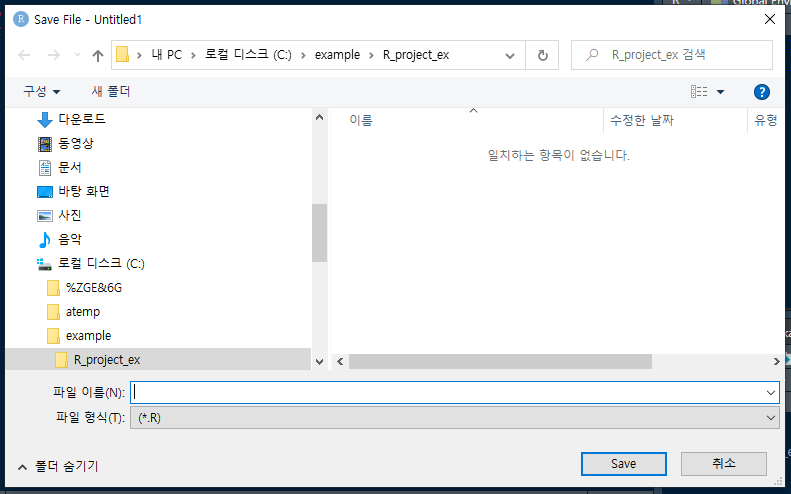Select the 'example' folder in tree
Image resolution: width=791 pixels, height=494 pixels.
(x=88, y=336)
